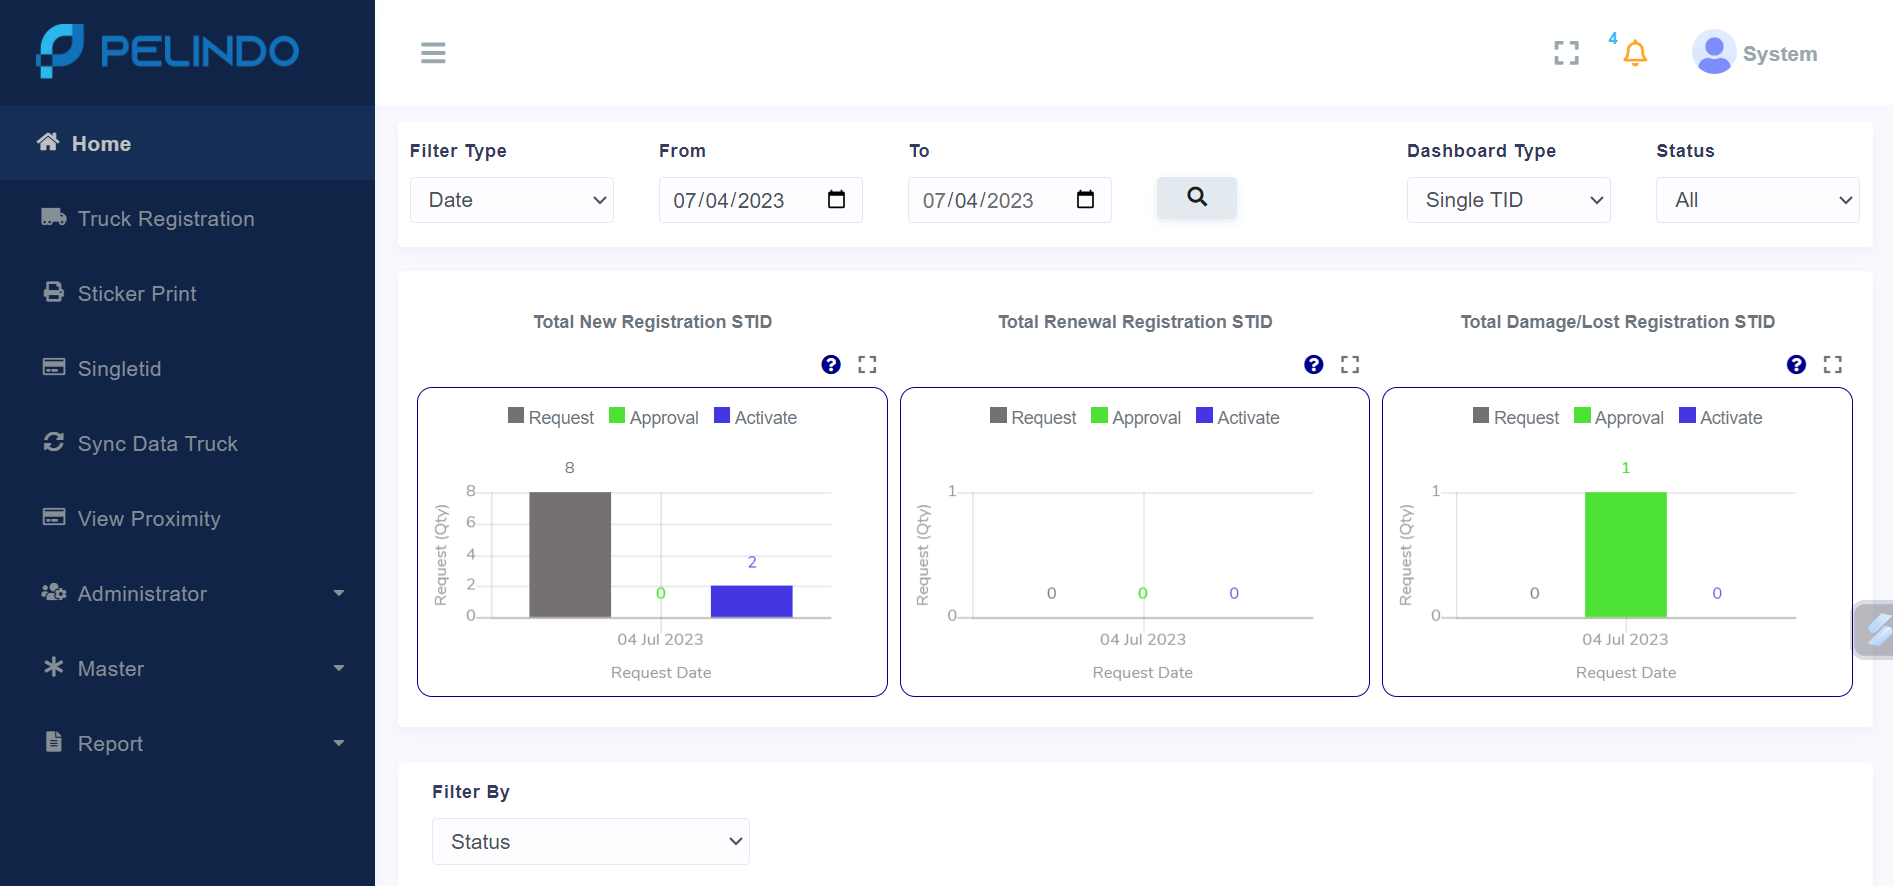Viewport: 1893px width, 886px height.
Task: Toggle Approval series in Renewal Registration legend
Action: point(1136,417)
